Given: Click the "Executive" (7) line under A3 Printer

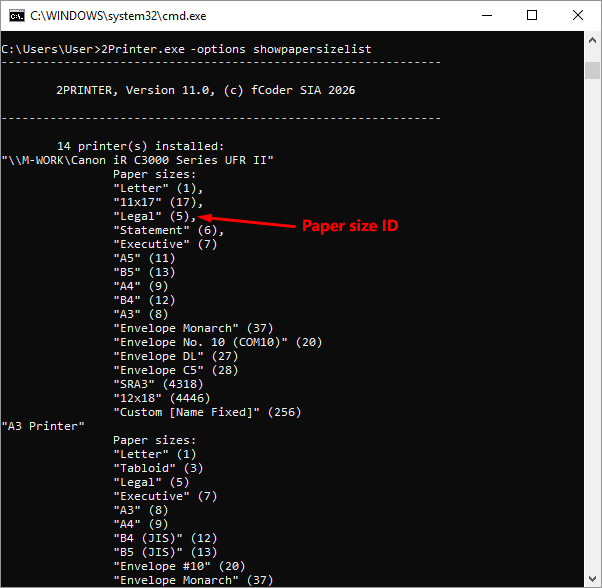Looking at the screenshot, I should tap(165, 496).
